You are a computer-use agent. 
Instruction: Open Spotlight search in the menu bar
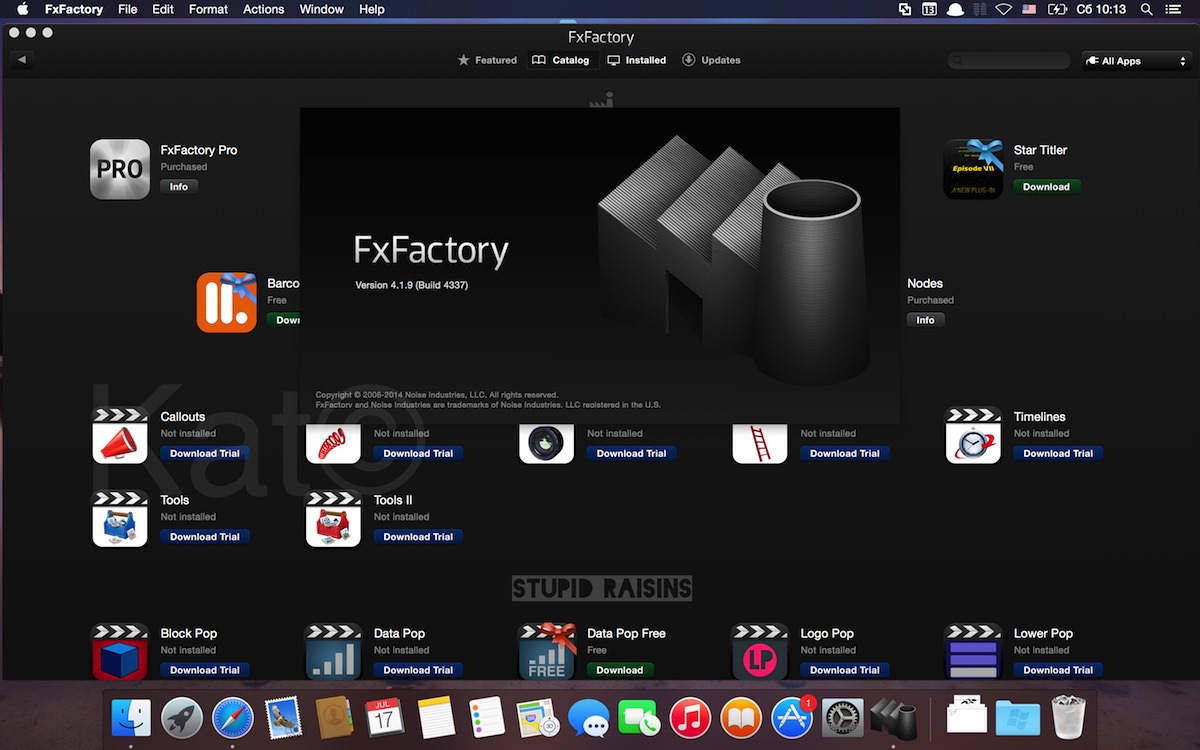tap(1149, 9)
